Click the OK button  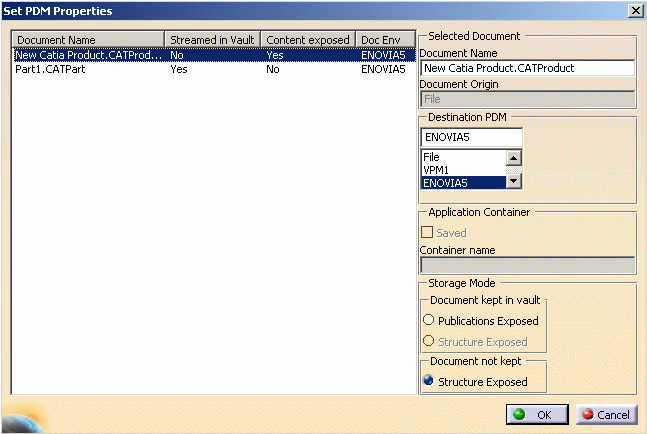(536, 414)
